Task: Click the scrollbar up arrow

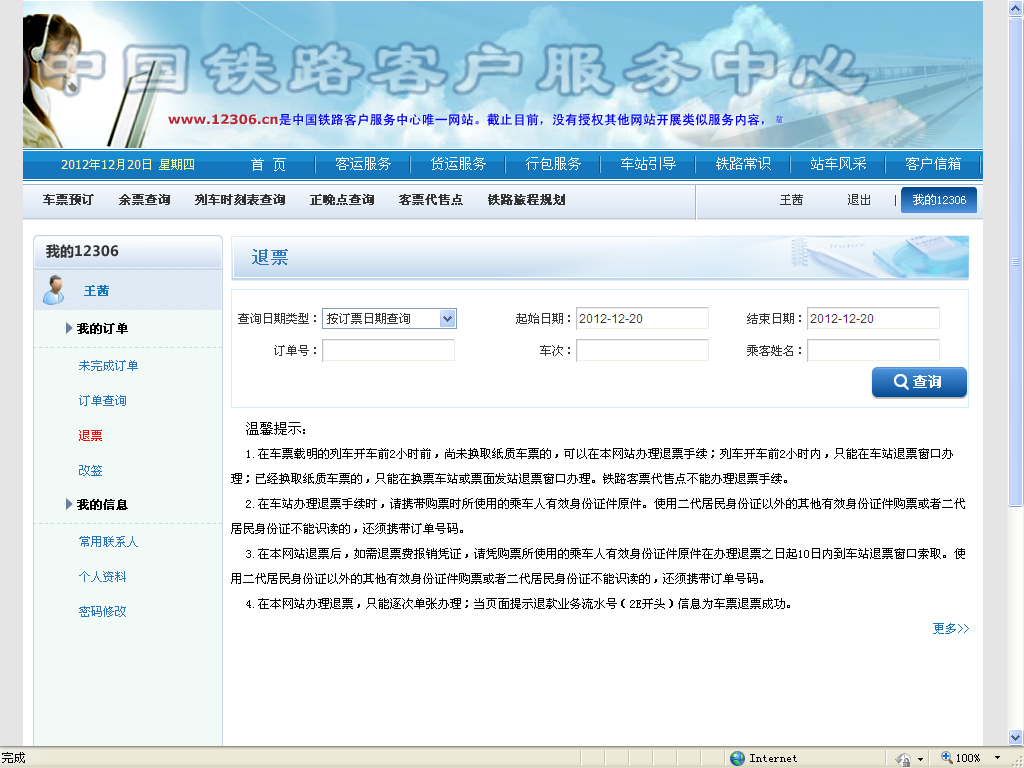Action: (1016, 8)
